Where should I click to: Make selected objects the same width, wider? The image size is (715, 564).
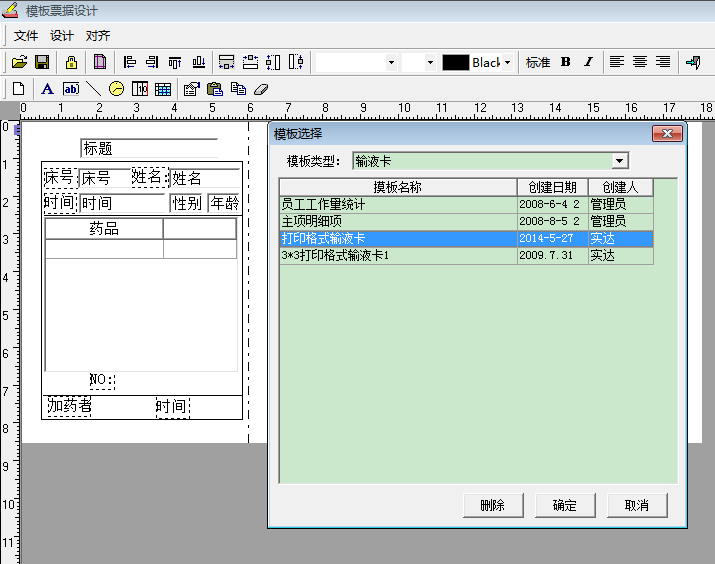[227, 62]
